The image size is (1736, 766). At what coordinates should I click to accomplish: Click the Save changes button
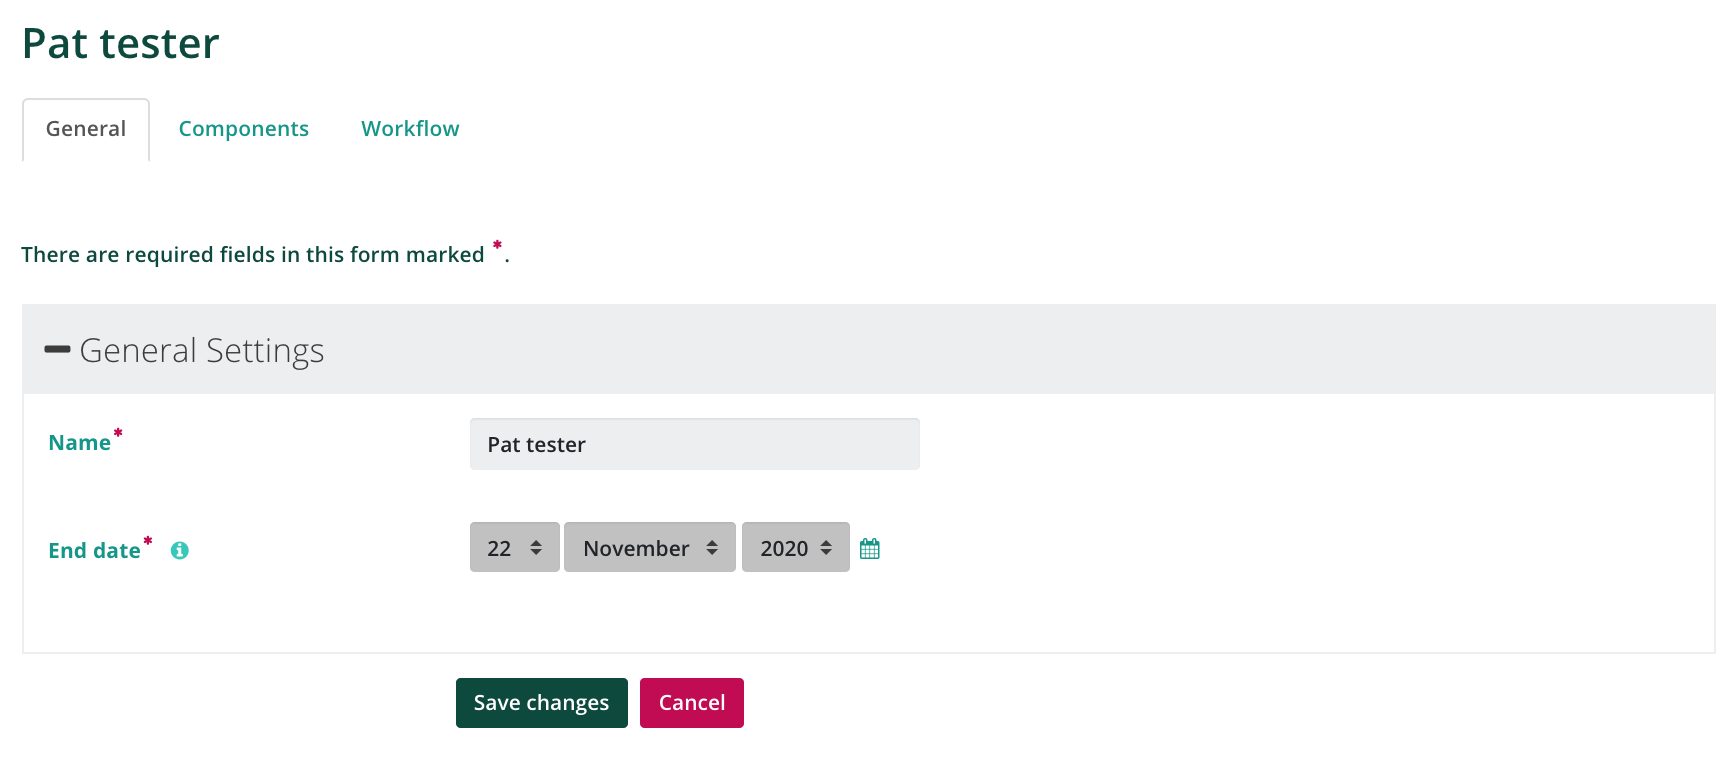coord(542,703)
